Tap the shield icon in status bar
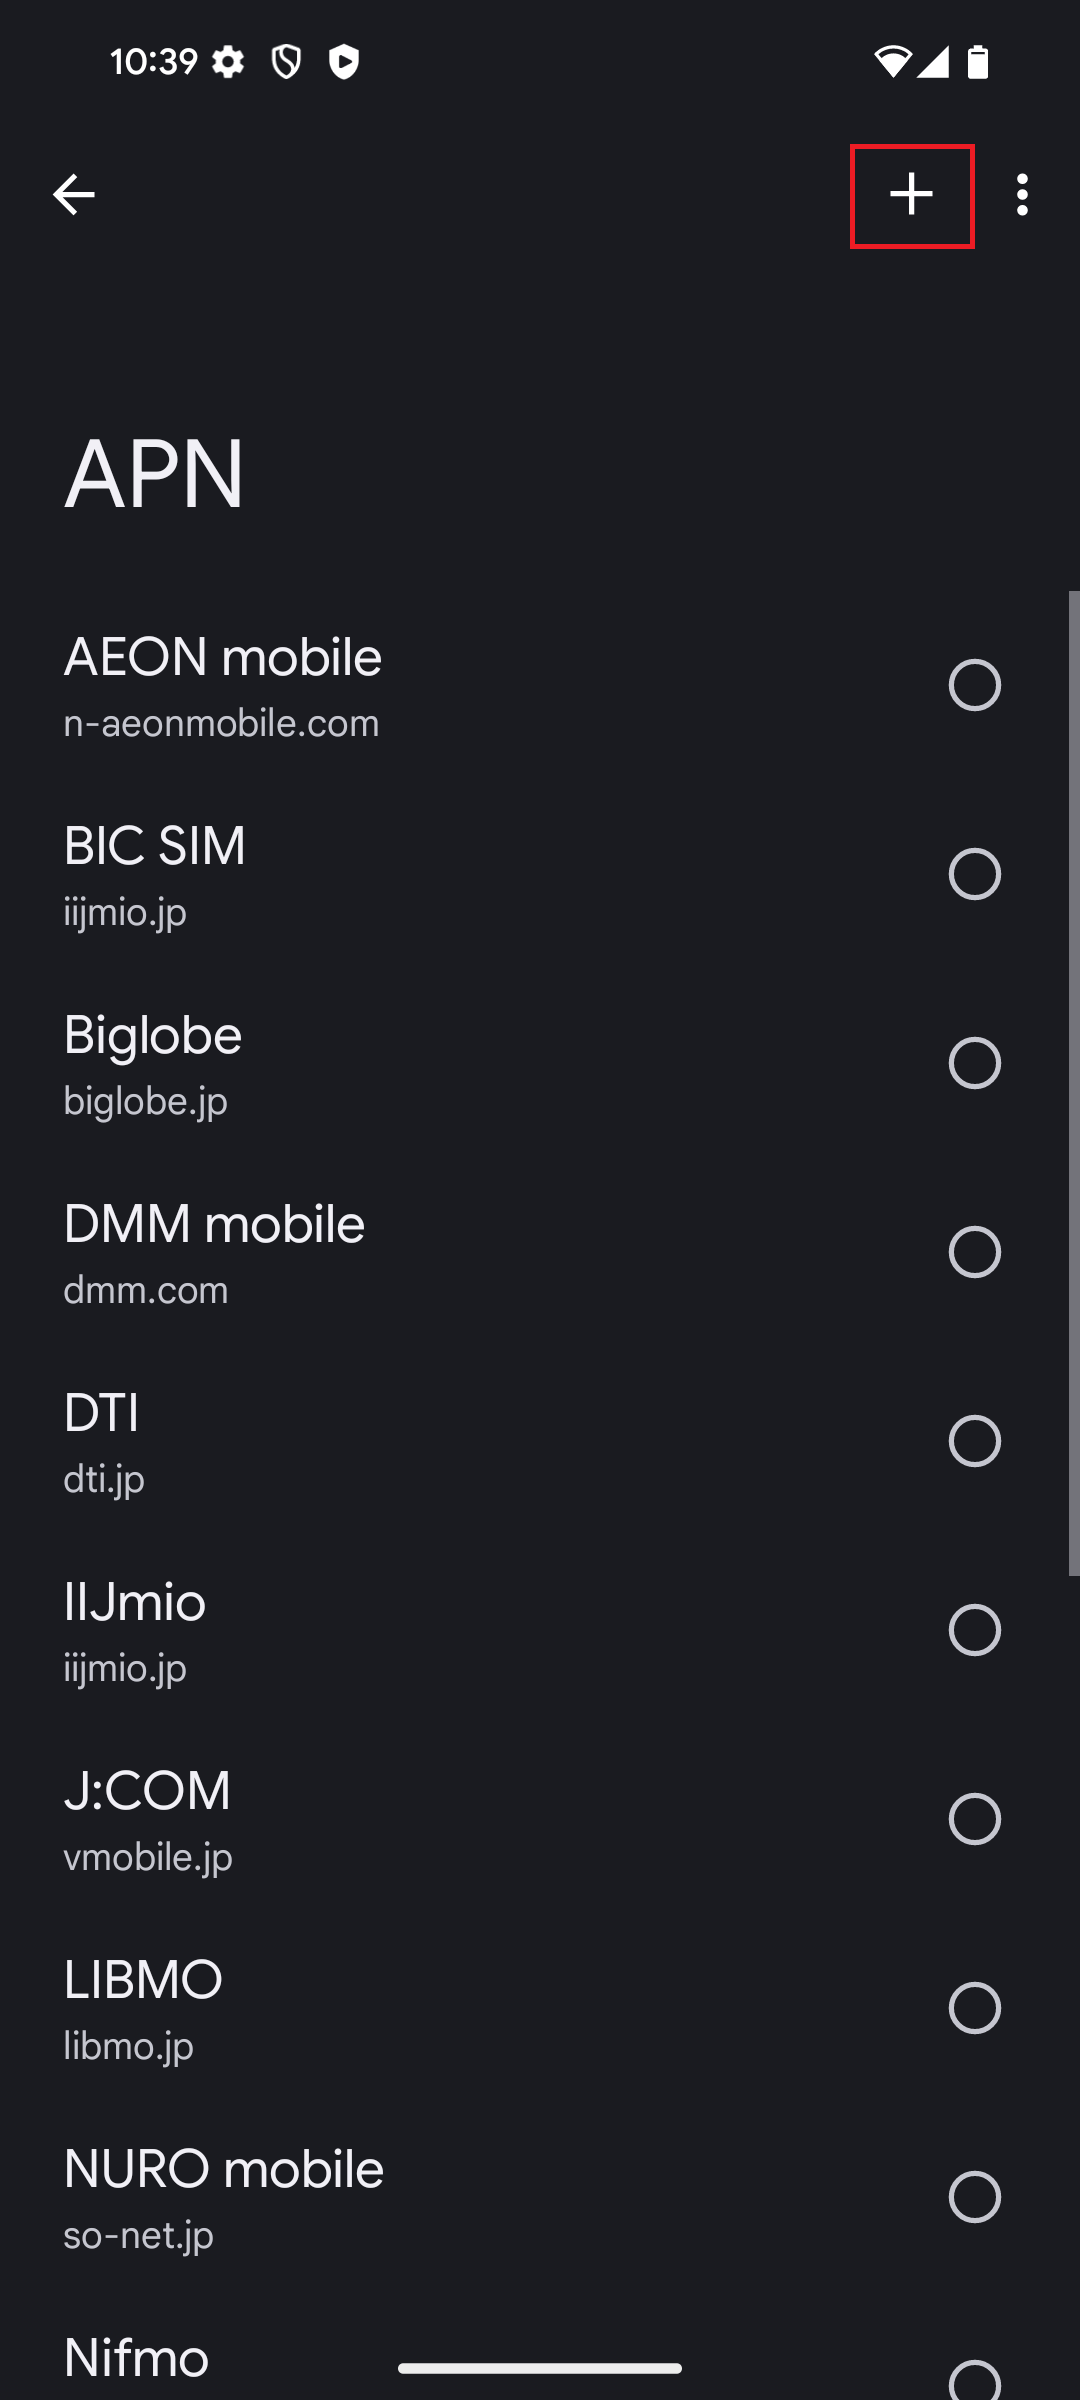 coord(287,63)
